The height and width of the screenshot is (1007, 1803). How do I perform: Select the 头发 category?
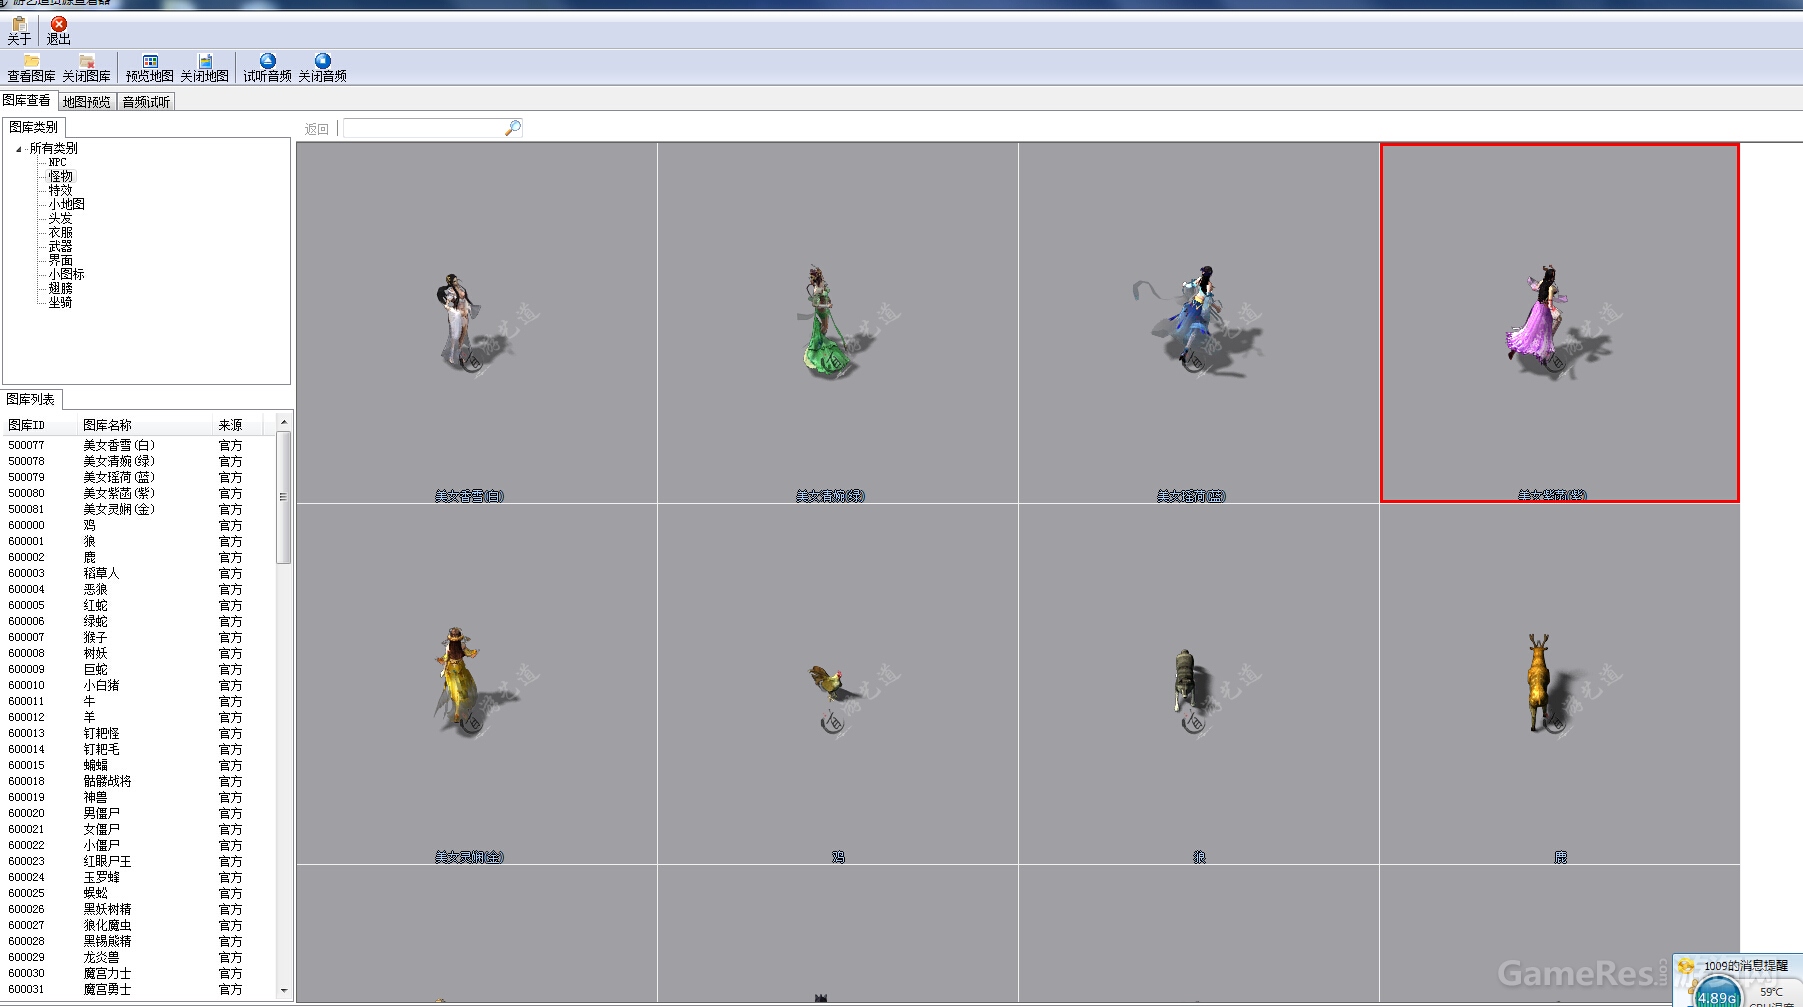point(61,218)
